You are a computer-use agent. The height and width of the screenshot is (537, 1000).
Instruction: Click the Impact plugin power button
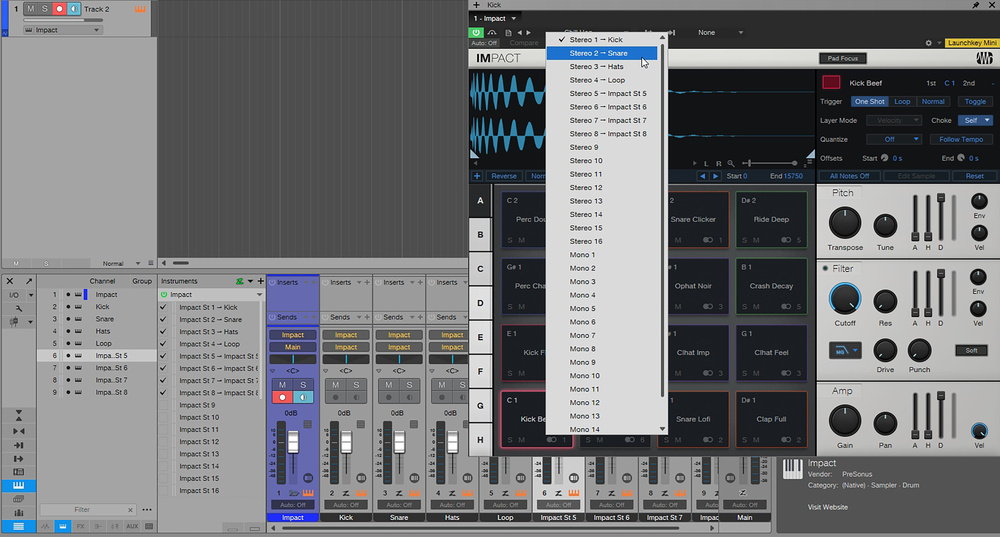pyautogui.click(x=477, y=32)
